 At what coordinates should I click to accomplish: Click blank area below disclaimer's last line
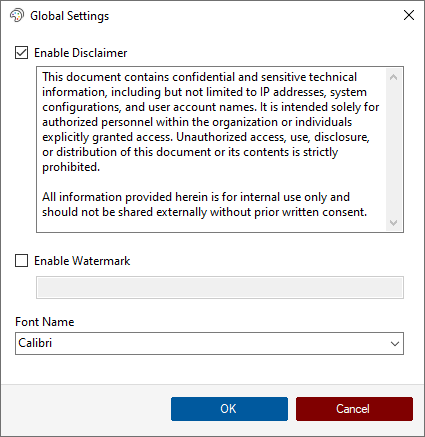point(210,225)
